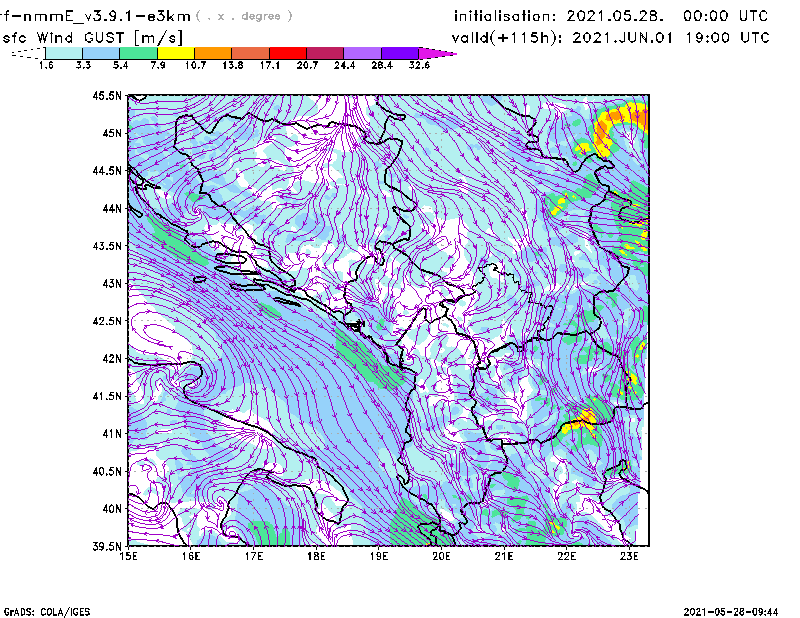The width and height of the screenshot is (800, 618).
Task: Click the white dashed arrow below 1.6 in legend
Action: click(x=28, y=53)
